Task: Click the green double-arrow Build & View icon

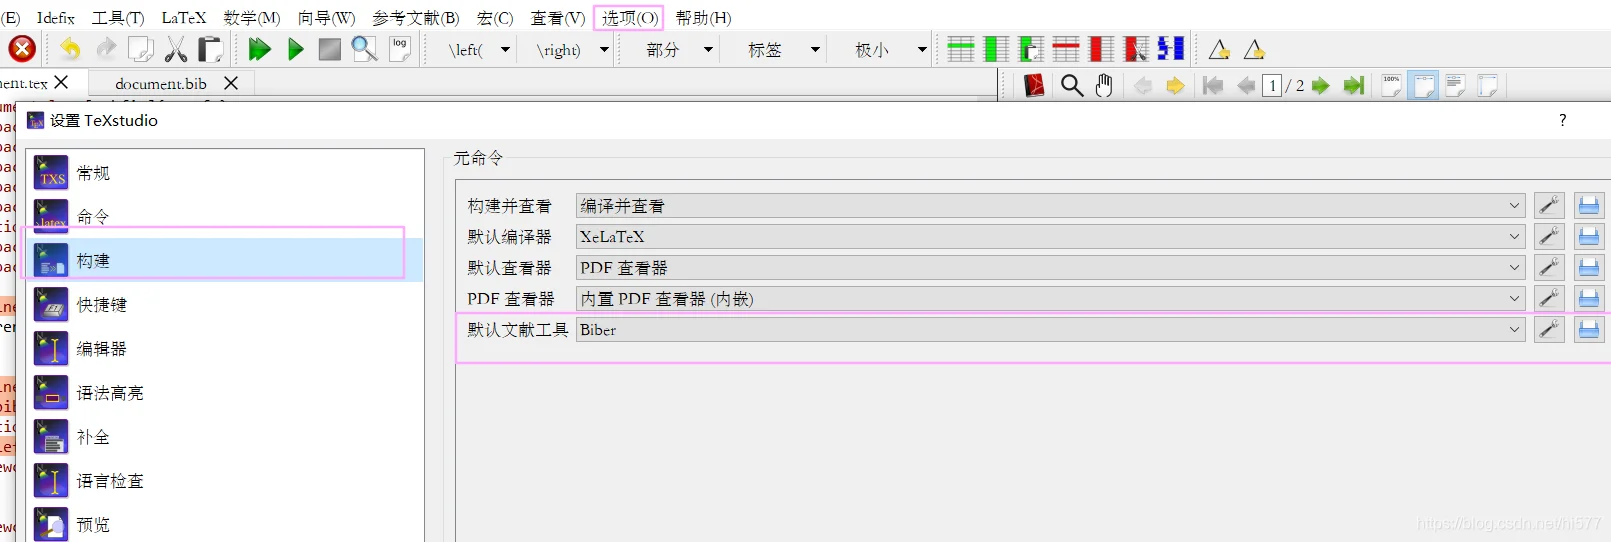Action: [x=259, y=49]
